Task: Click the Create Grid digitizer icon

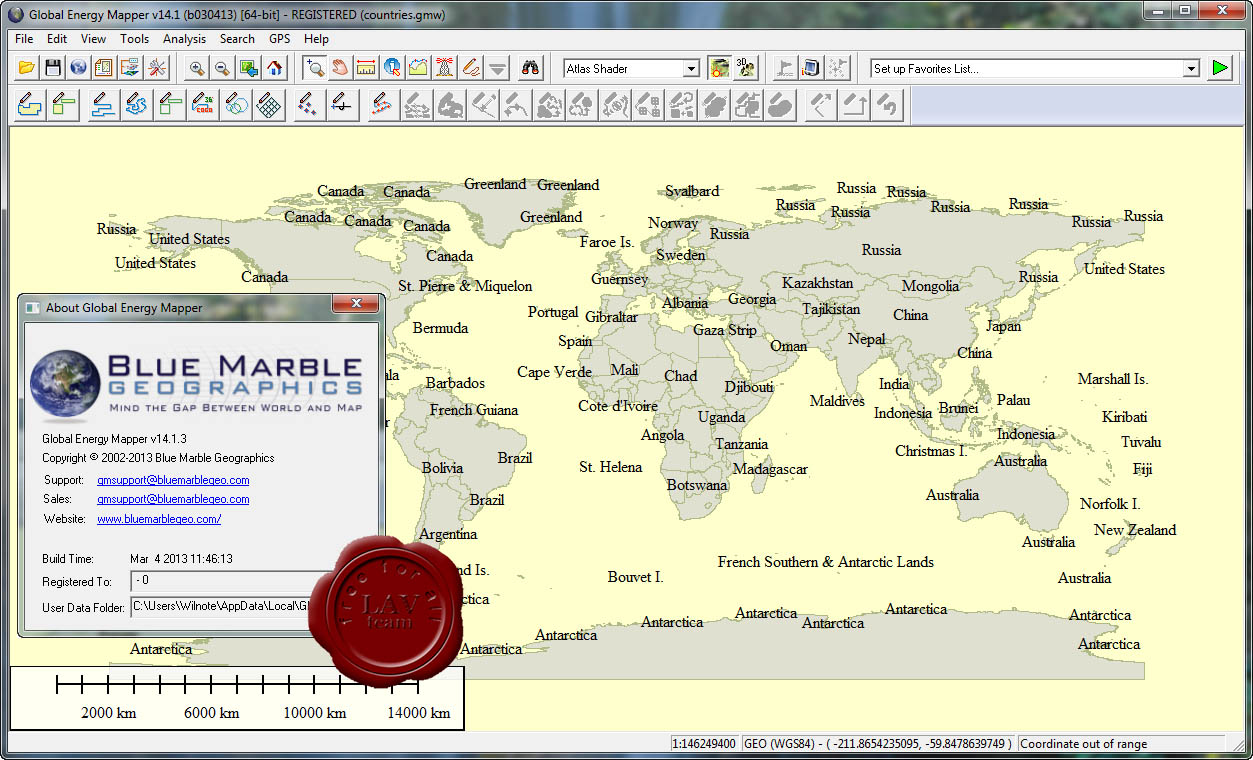Action: [x=269, y=104]
